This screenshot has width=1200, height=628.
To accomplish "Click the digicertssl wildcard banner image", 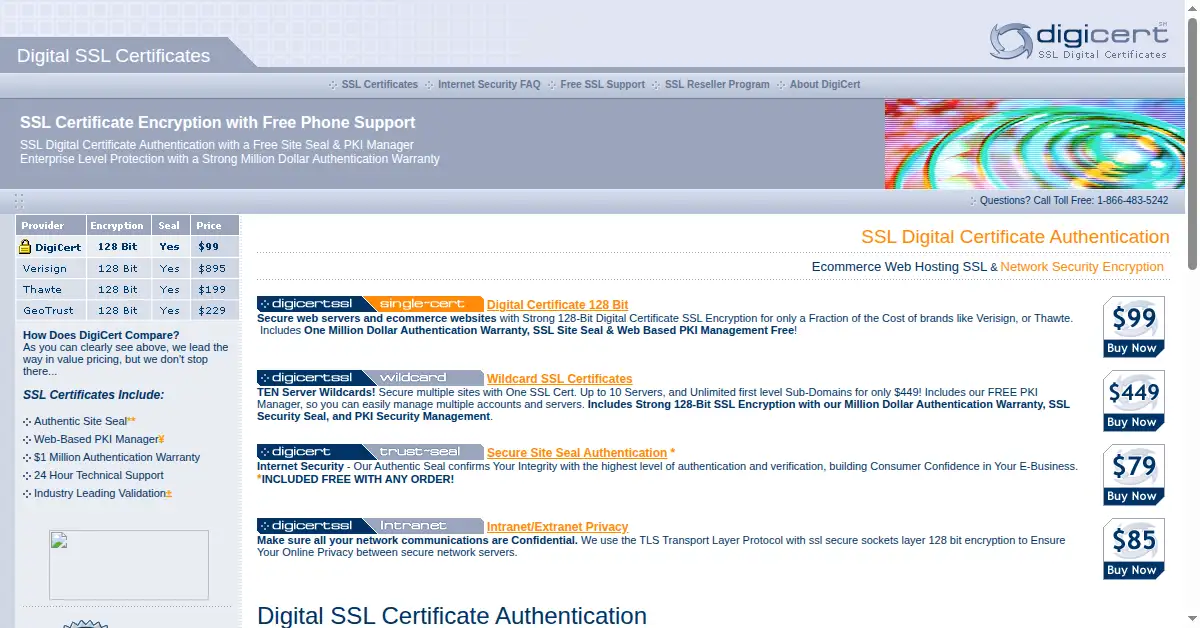I will point(370,378).
